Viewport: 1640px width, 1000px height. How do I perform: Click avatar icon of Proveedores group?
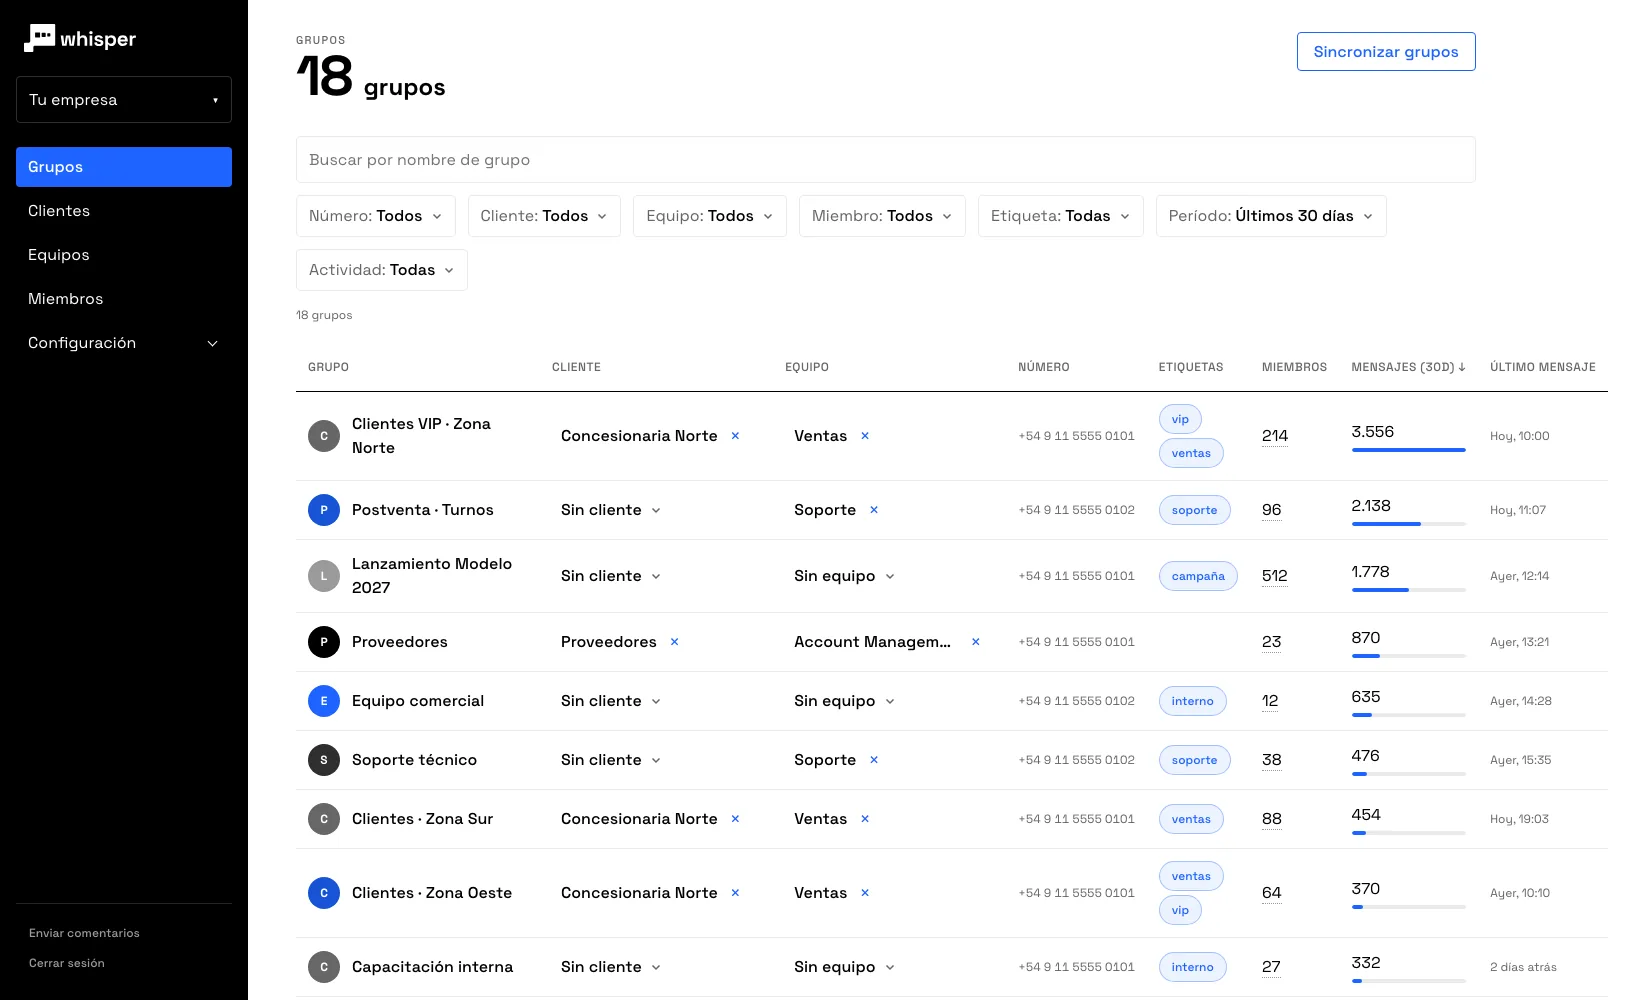[x=324, y=642]
